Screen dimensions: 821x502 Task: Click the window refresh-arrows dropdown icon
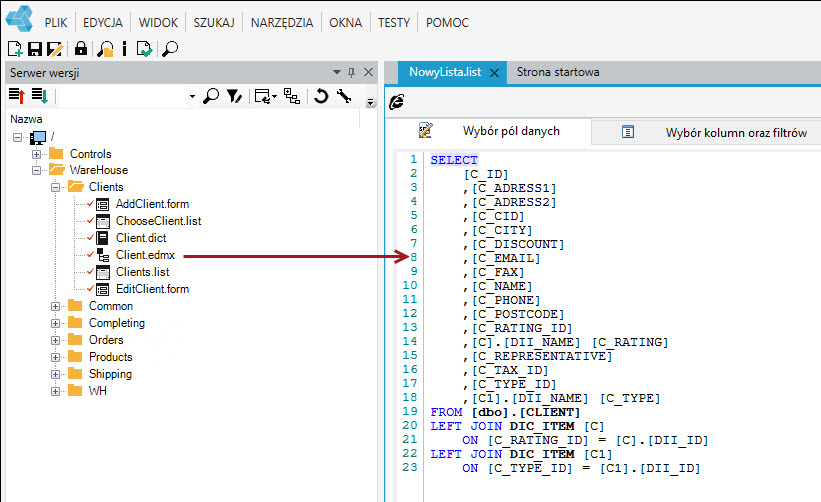point(265,96)
